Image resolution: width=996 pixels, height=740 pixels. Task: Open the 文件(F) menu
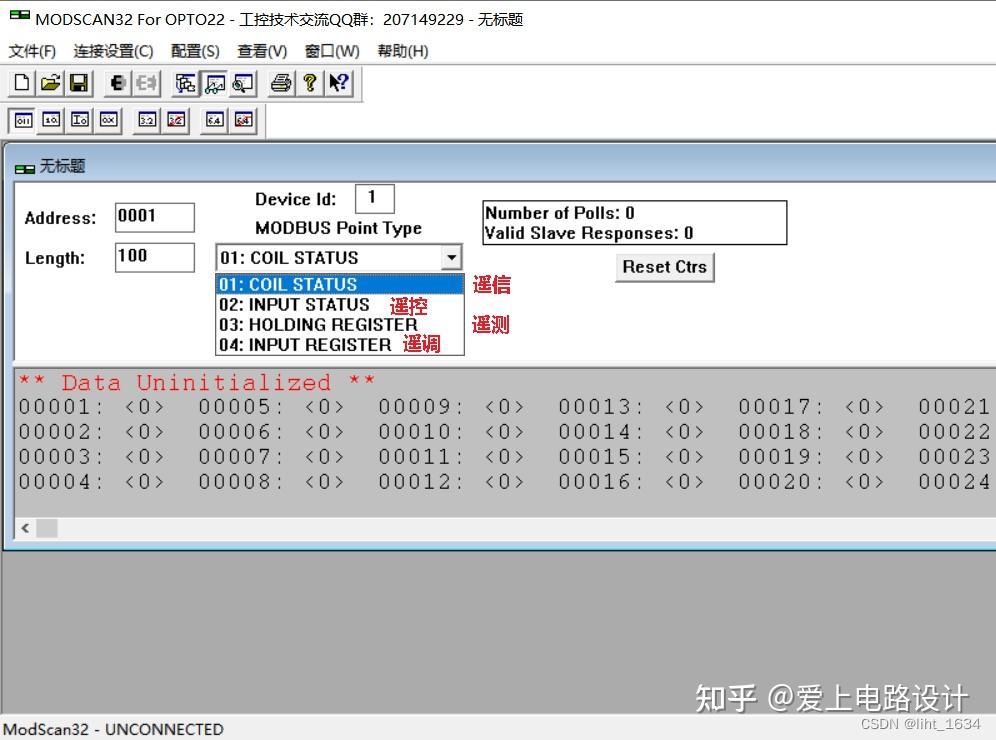32,51
